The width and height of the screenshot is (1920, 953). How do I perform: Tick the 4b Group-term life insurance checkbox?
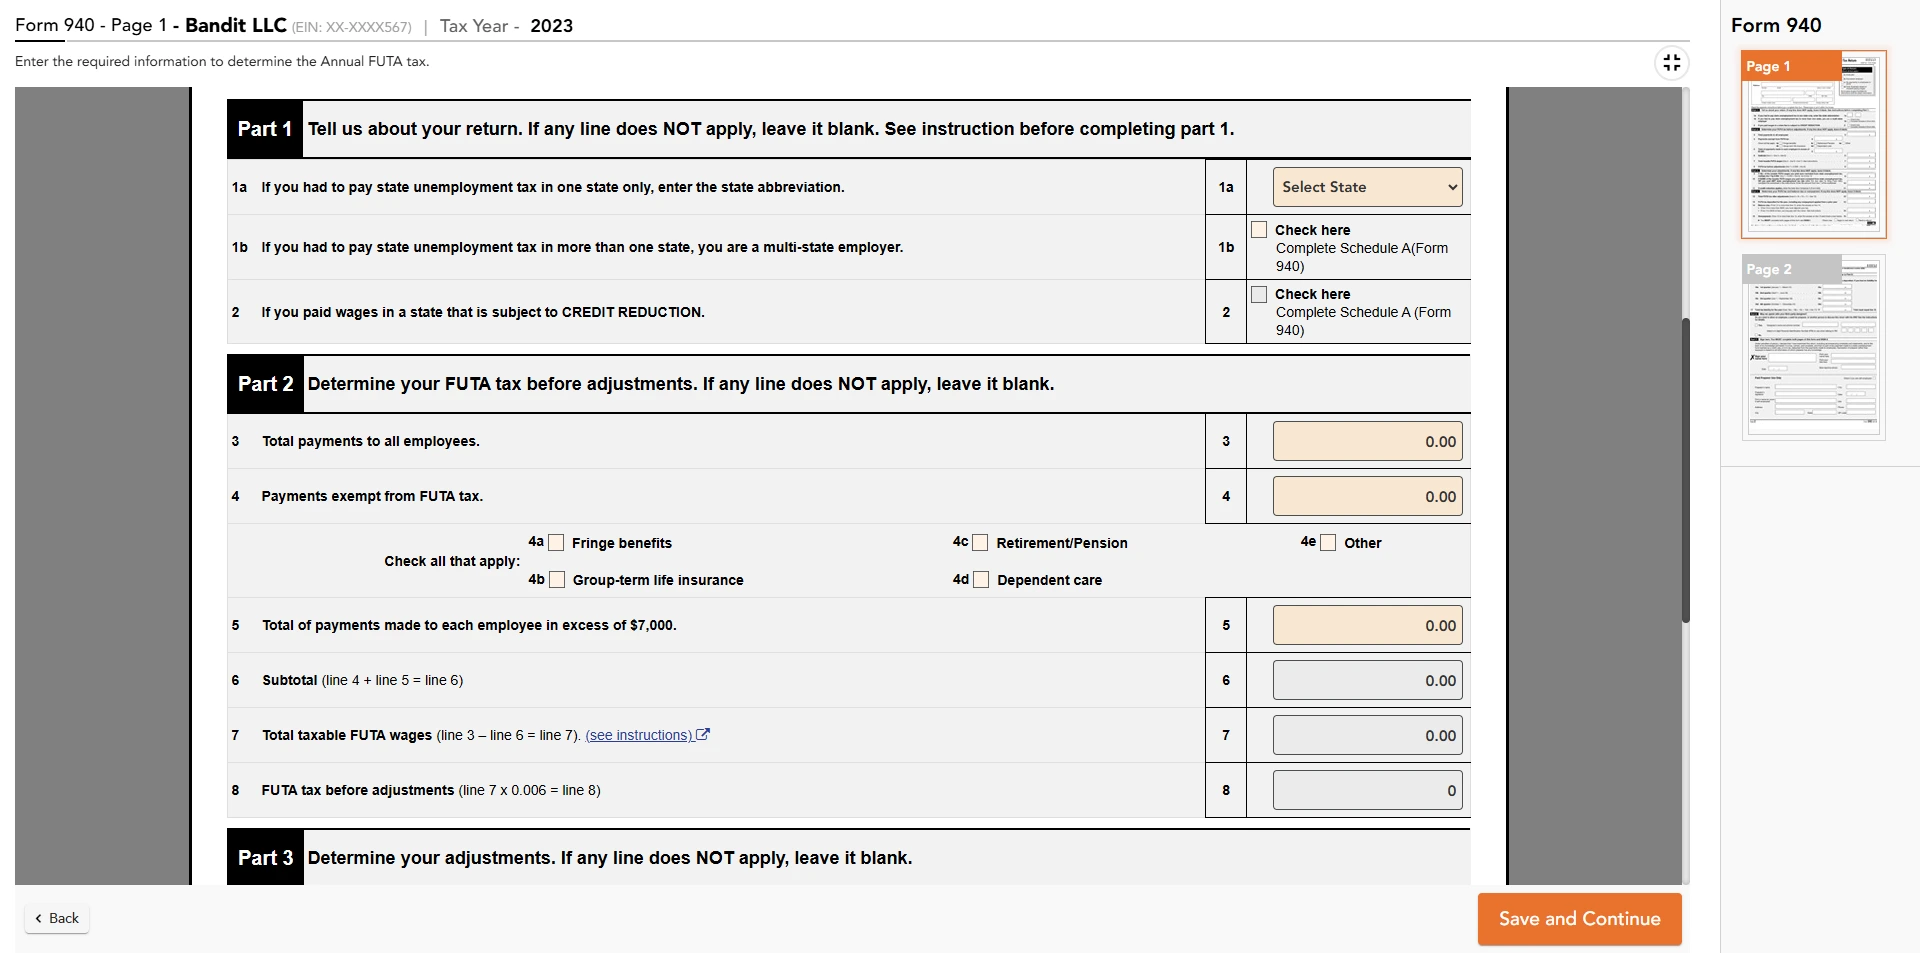(x=557, y=580)
